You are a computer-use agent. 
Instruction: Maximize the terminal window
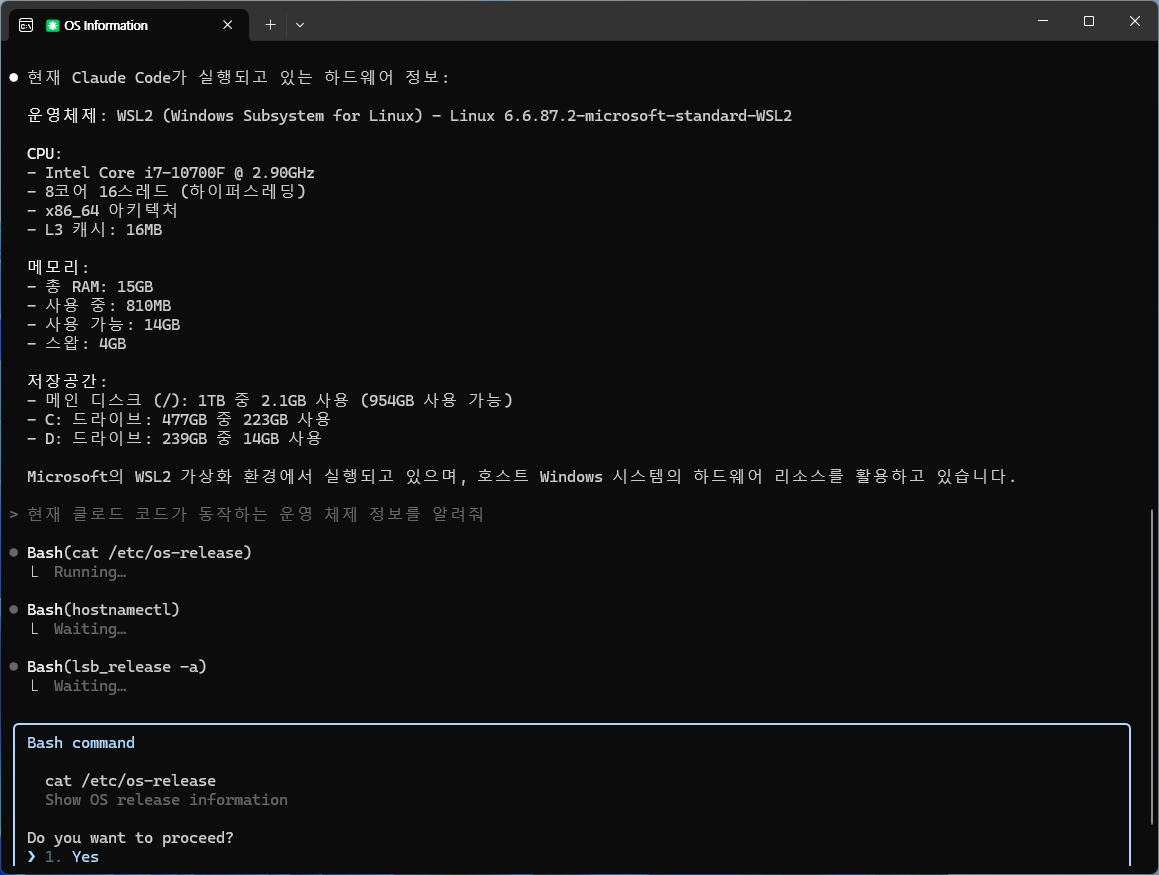coord(1089,21)
